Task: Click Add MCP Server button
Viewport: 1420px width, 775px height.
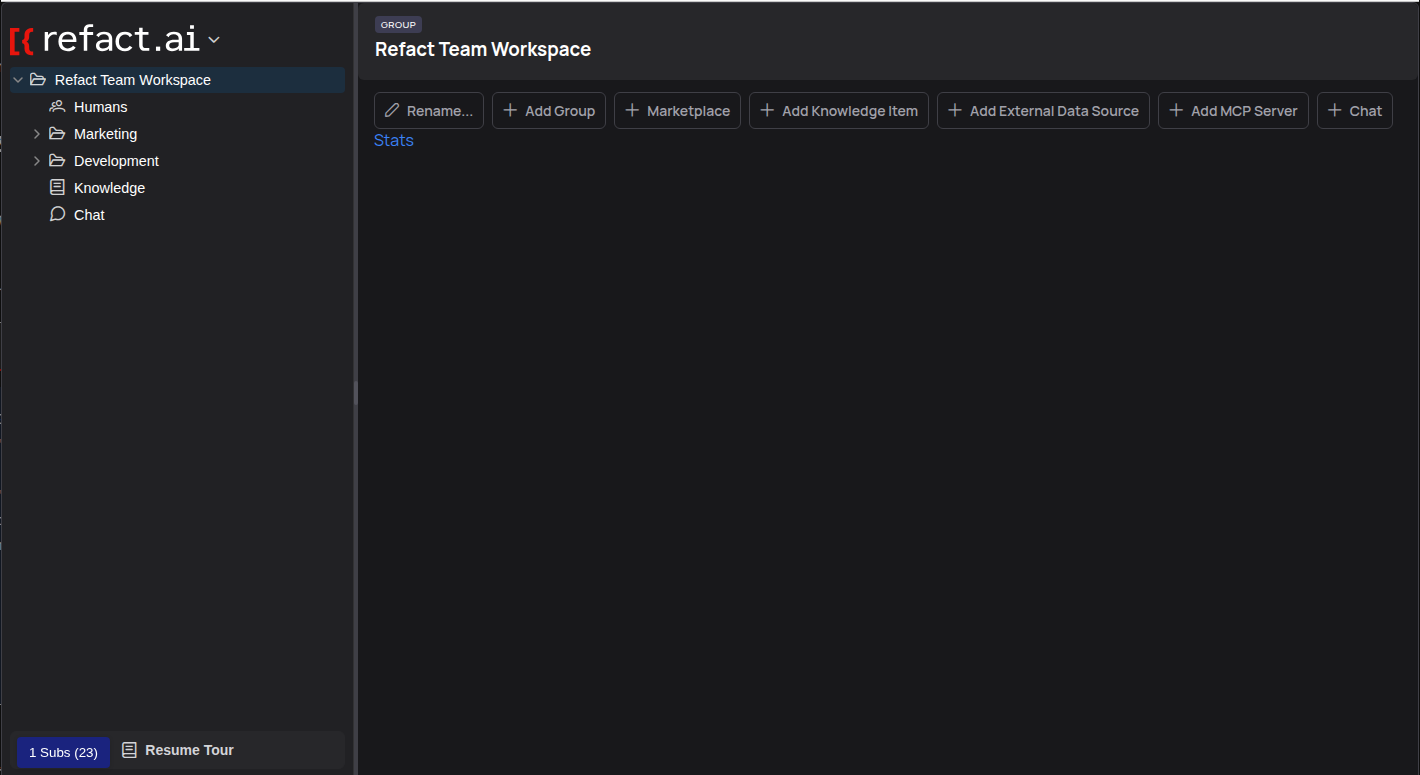Action: [x=1233, y=111]
